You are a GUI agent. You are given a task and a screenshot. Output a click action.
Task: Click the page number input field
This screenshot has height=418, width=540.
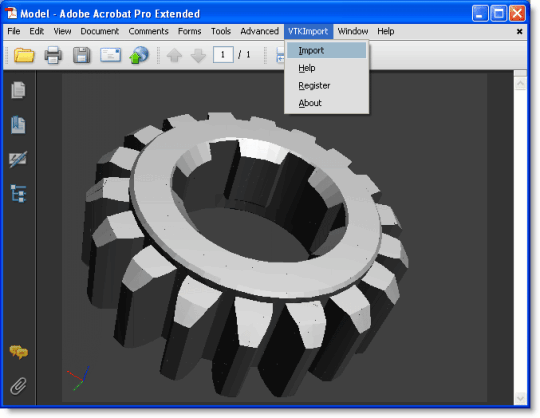(x=223, y=54)
